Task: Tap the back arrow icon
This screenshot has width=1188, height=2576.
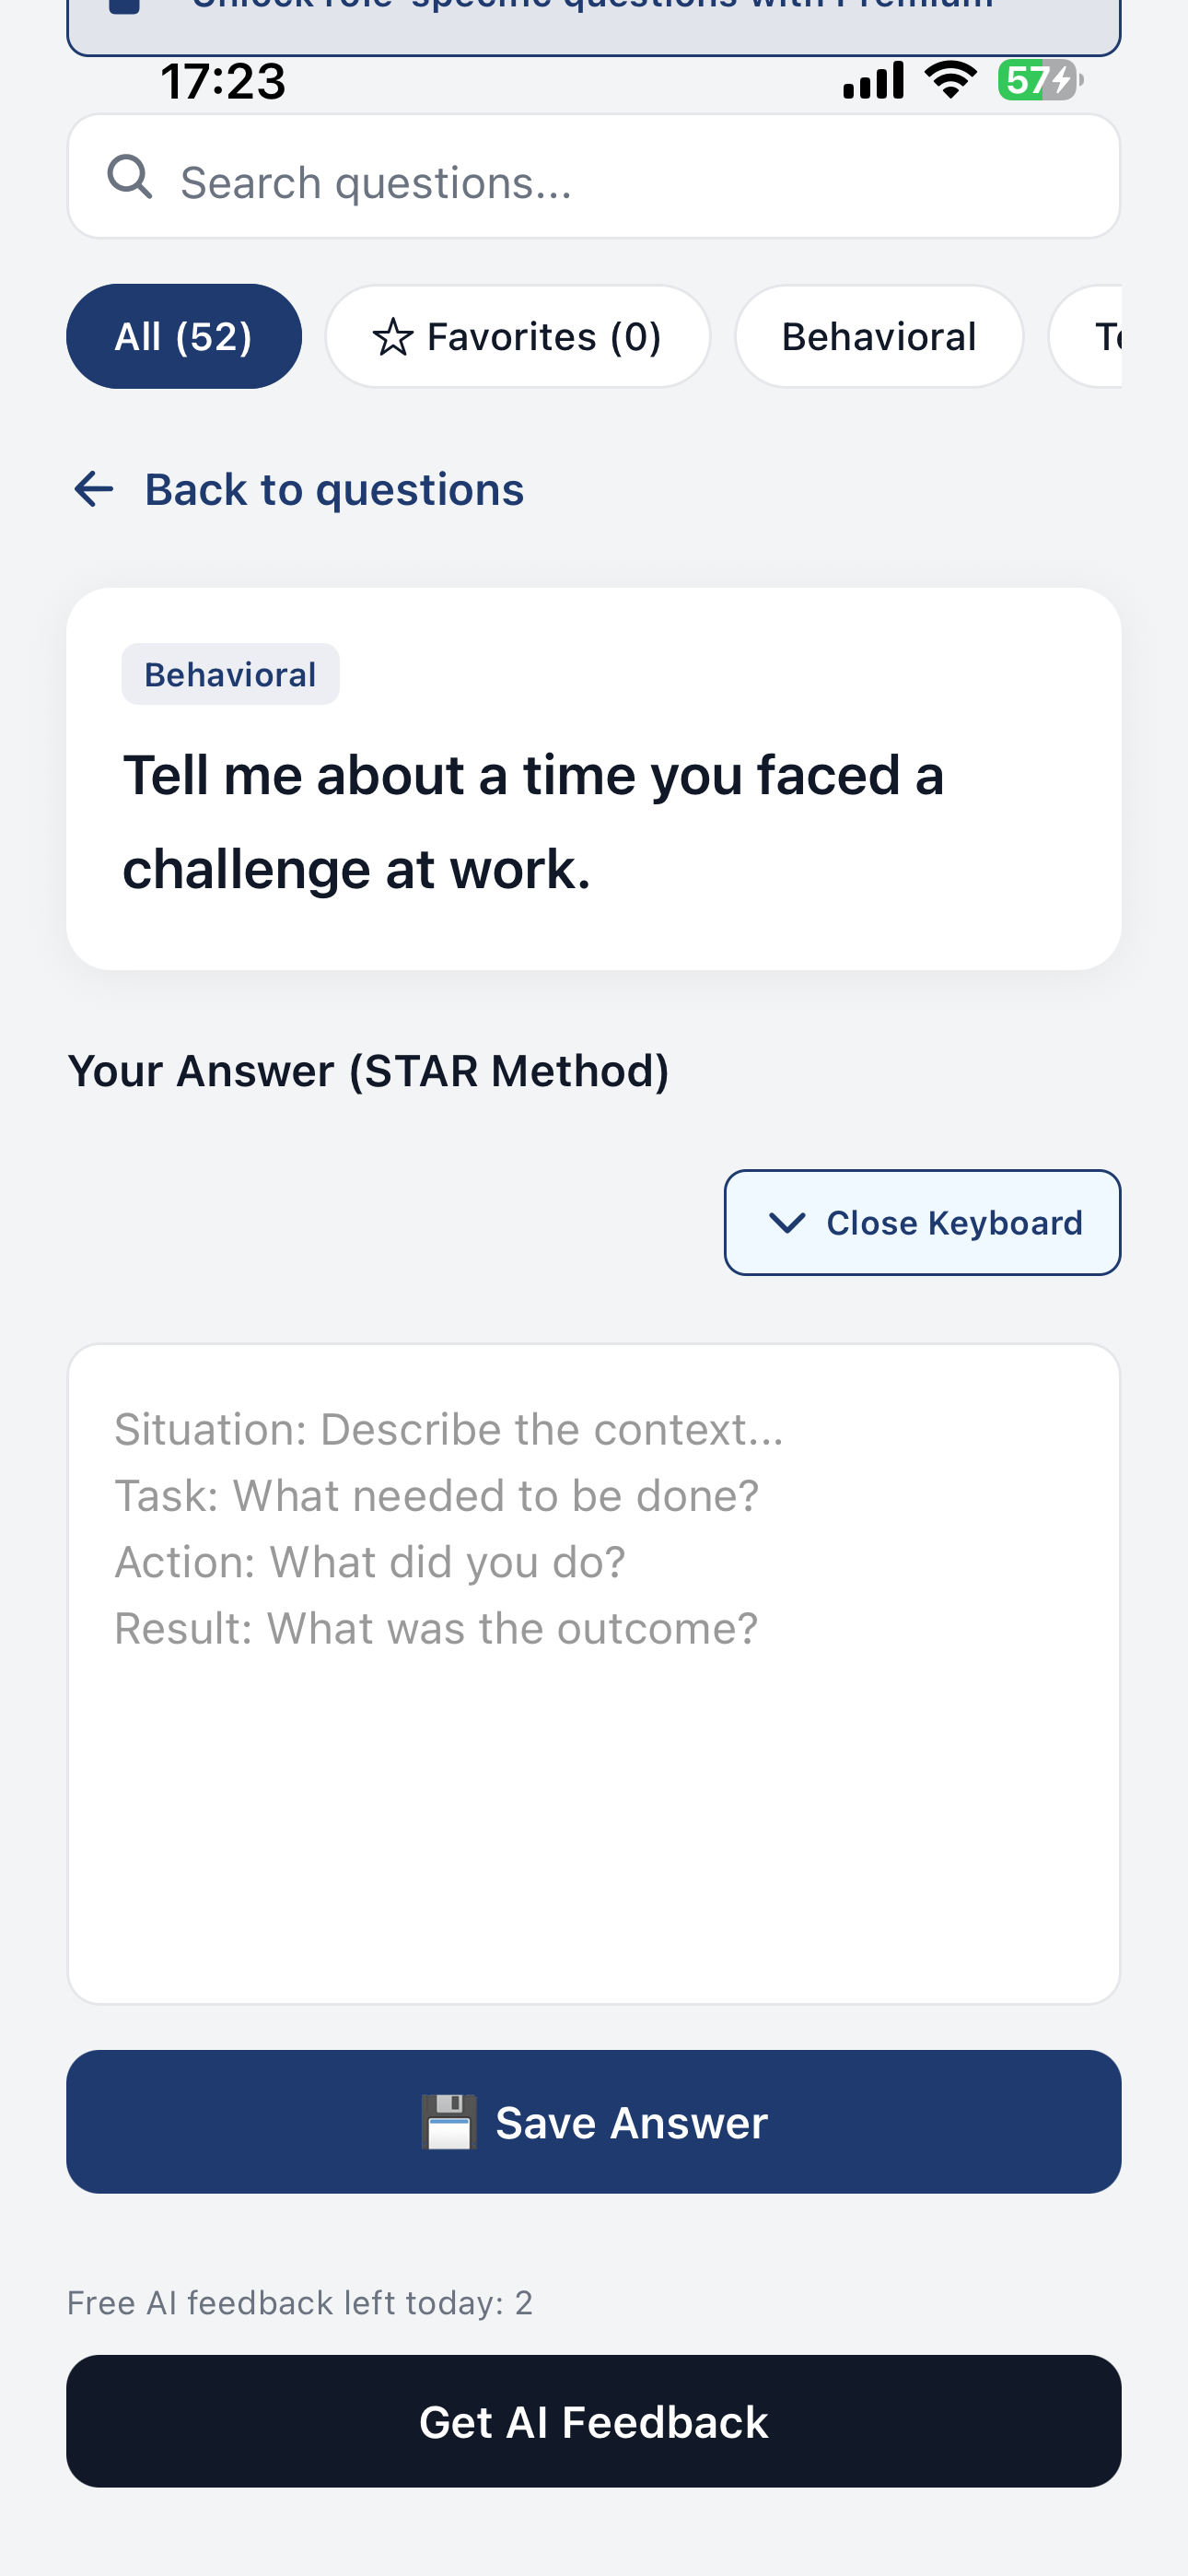Action: pos(94,489)
